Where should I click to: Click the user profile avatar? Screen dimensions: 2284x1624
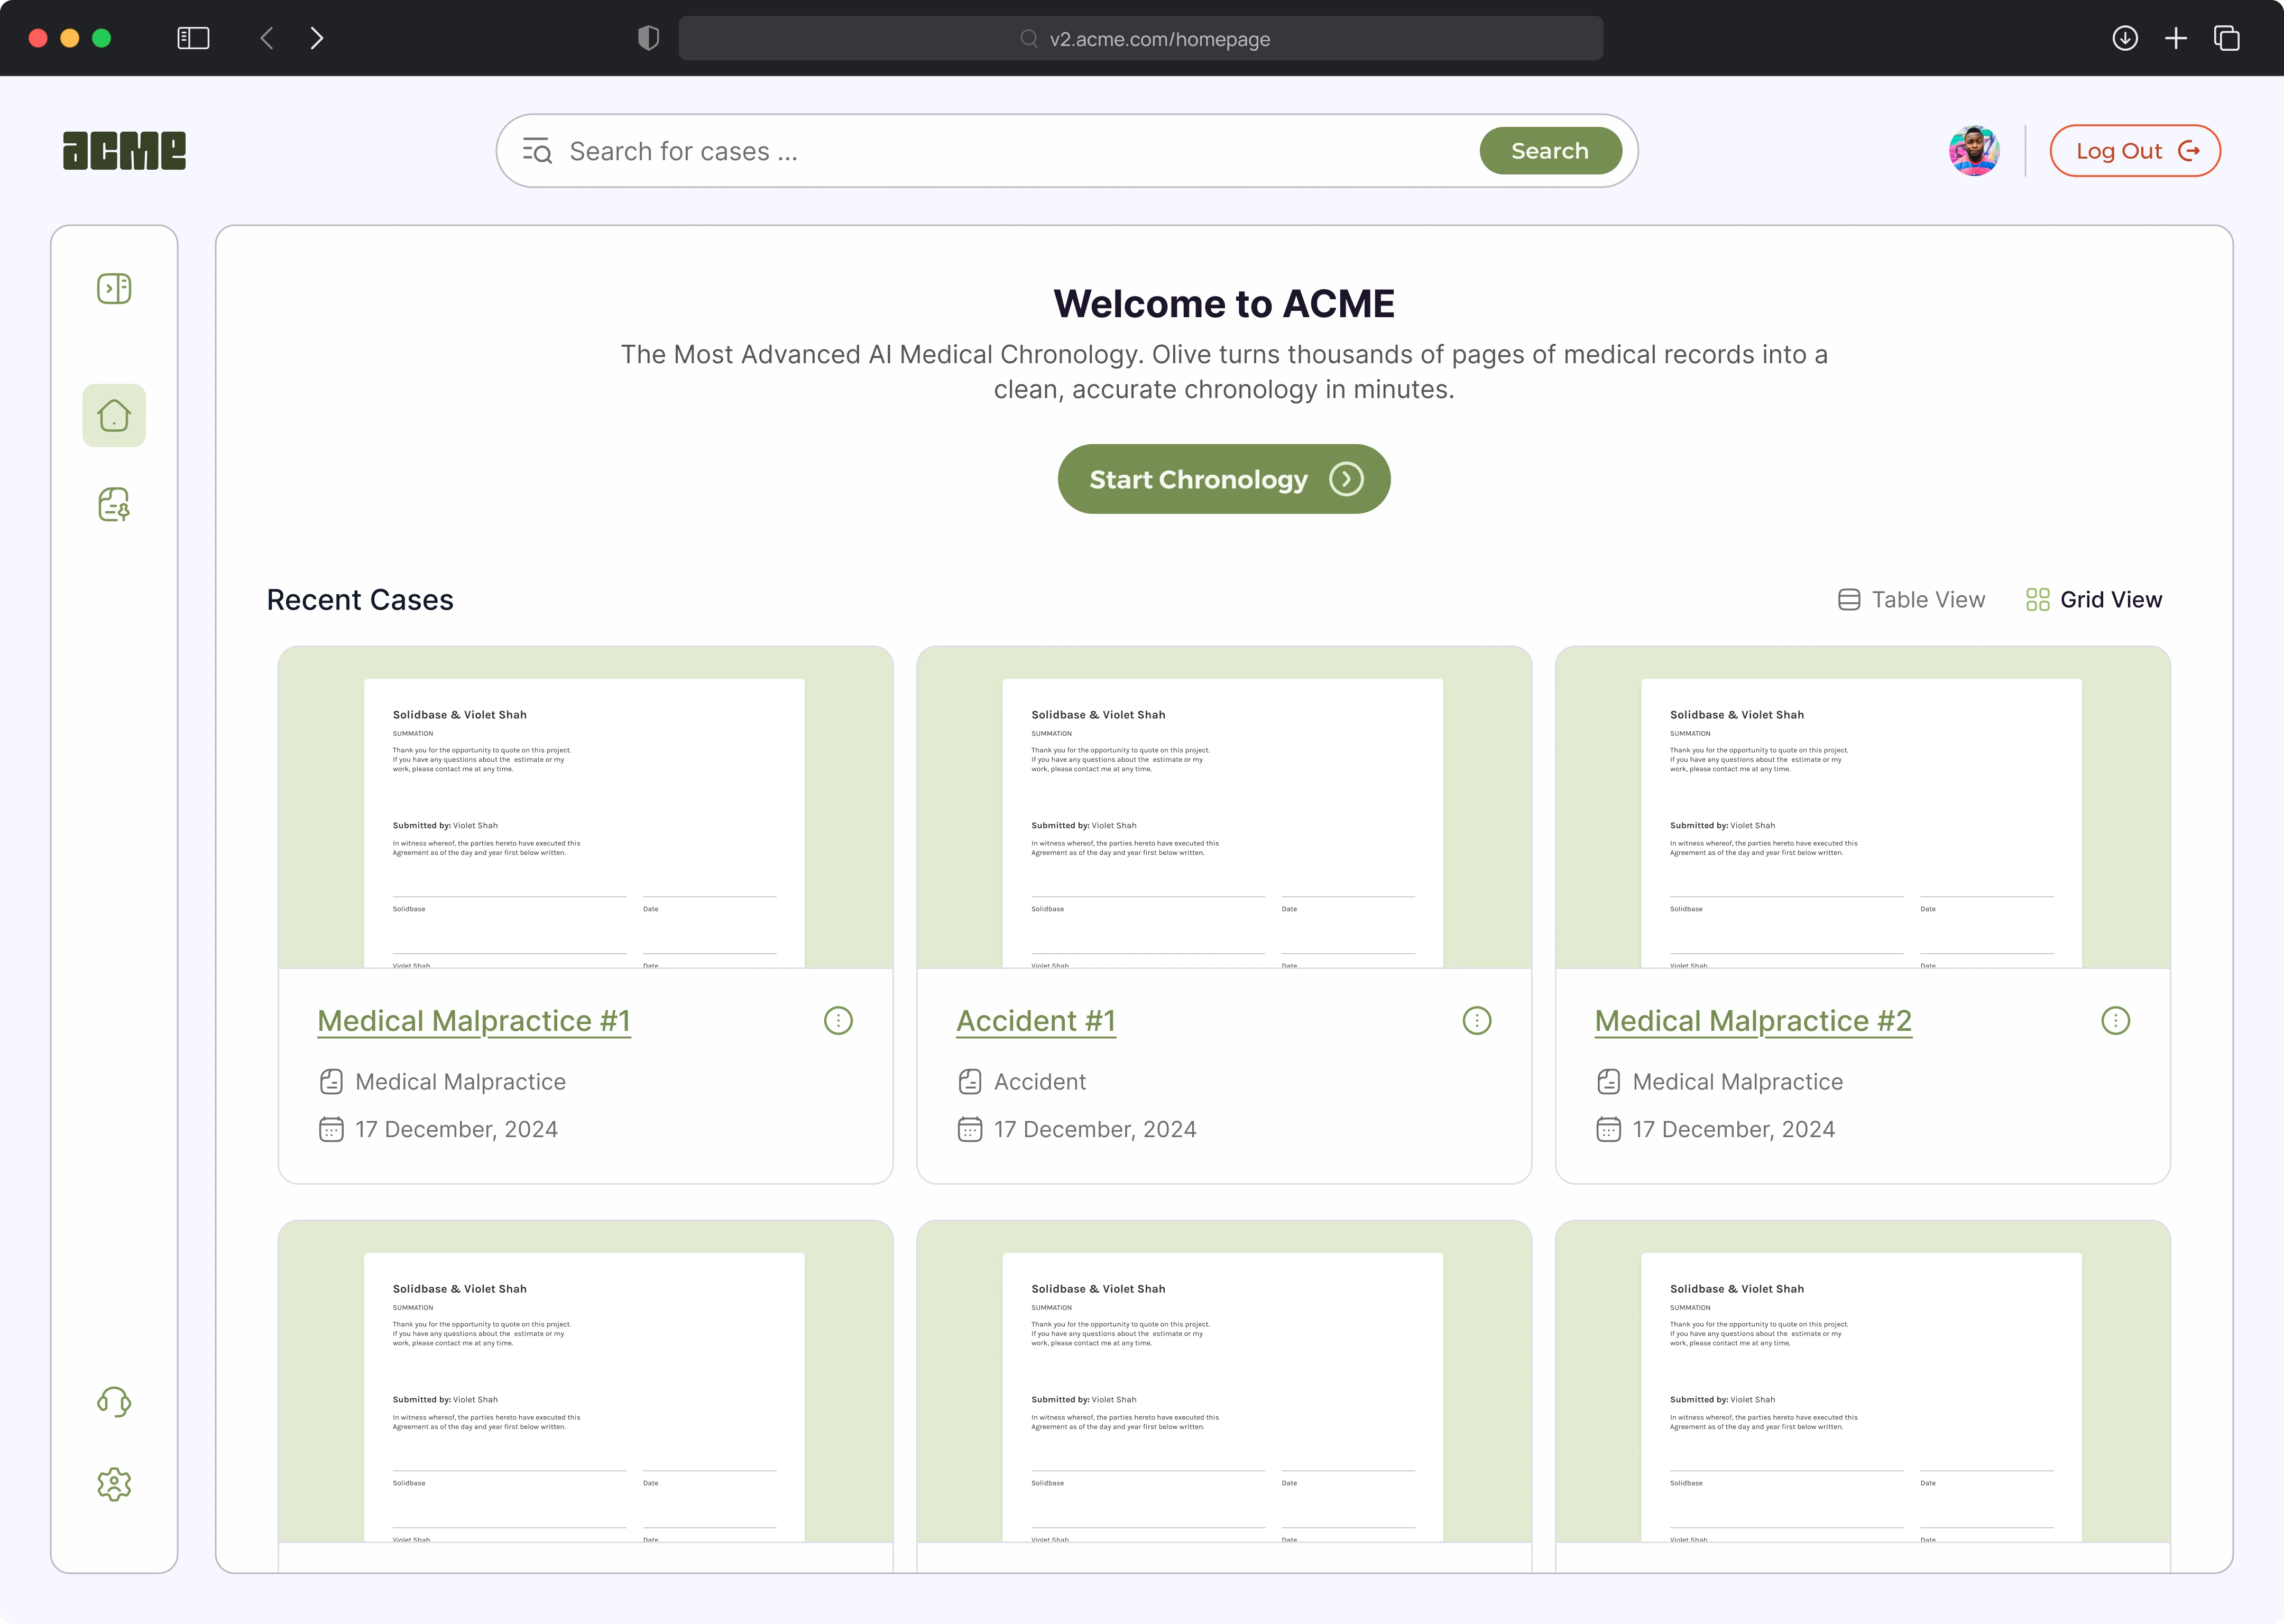click(1973, 151)
